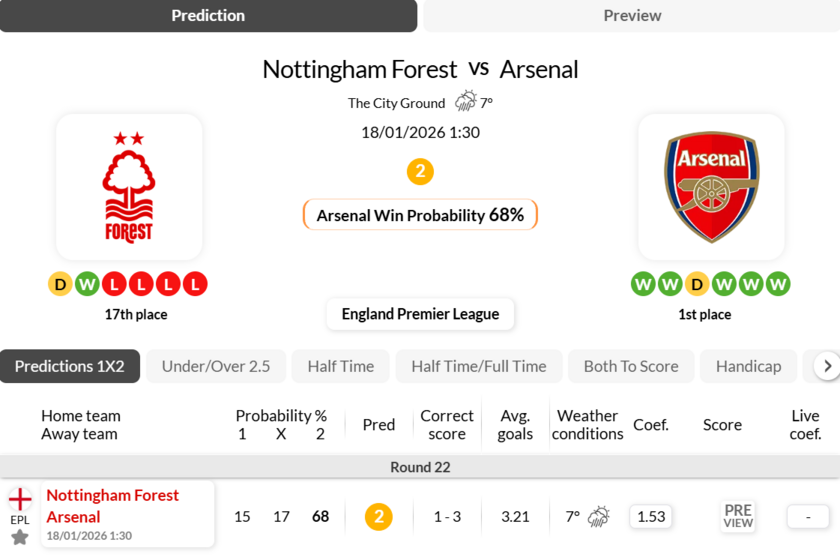Select the Prediction tab

[x=208, y=16]
